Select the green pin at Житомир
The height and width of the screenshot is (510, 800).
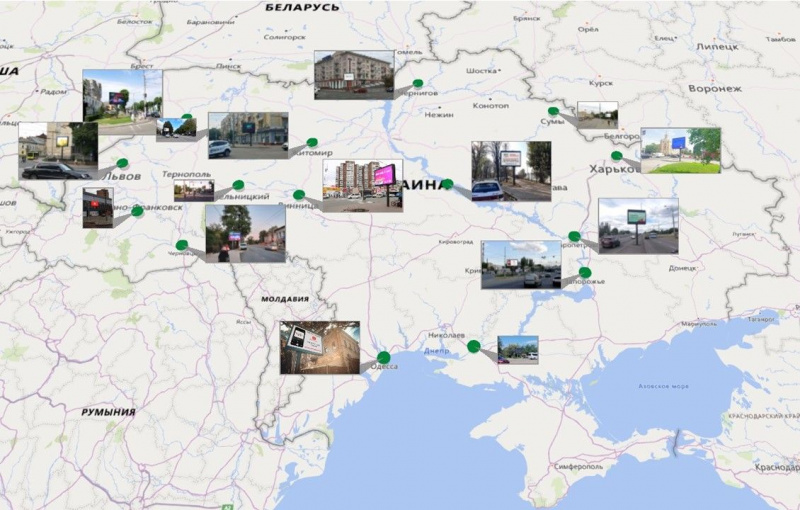tap(312, 143)
